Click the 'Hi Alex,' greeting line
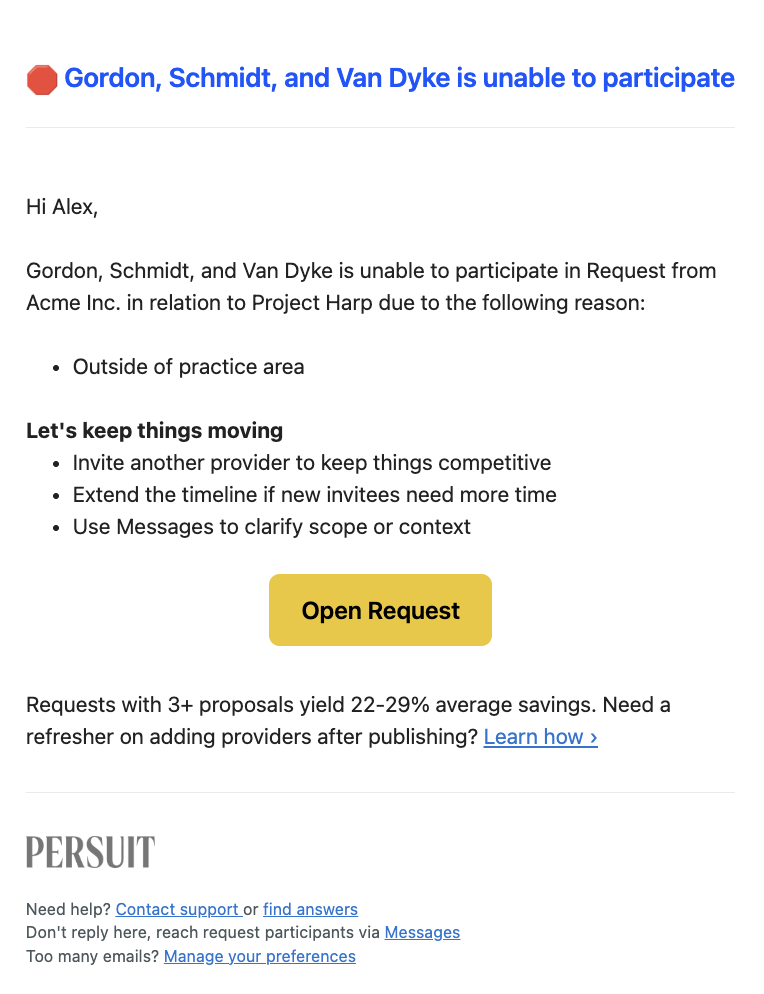The height and width of the screenshot is (994, 764). point(62,207)
